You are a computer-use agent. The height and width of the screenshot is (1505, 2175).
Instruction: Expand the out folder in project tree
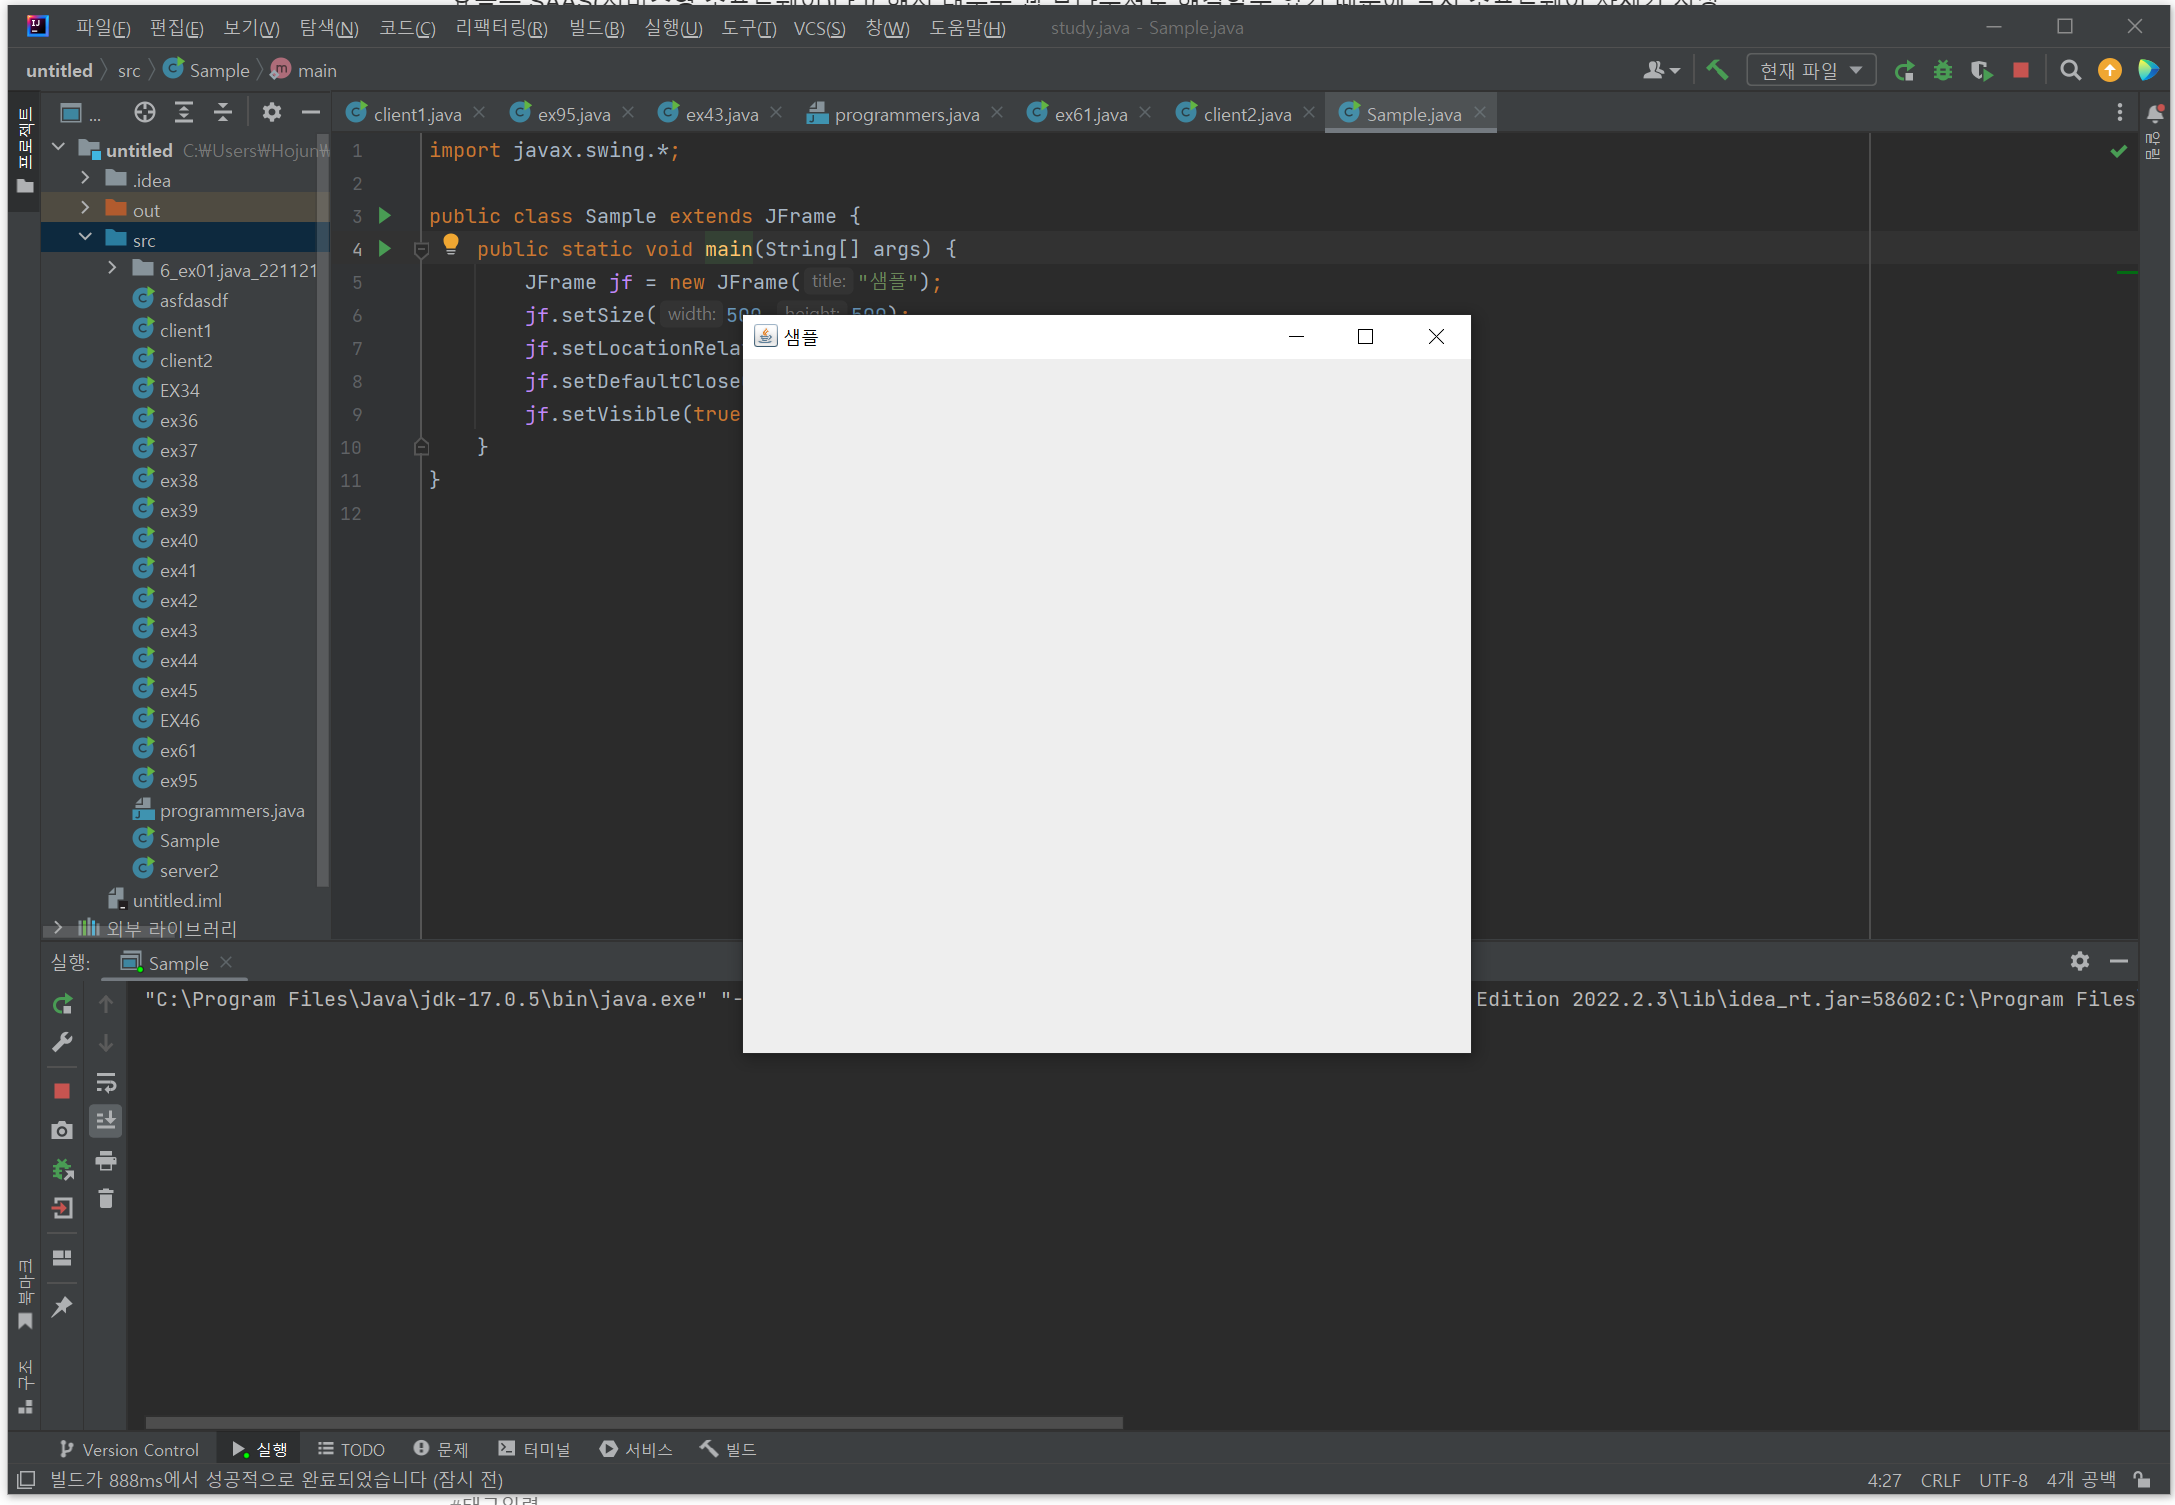85,208
